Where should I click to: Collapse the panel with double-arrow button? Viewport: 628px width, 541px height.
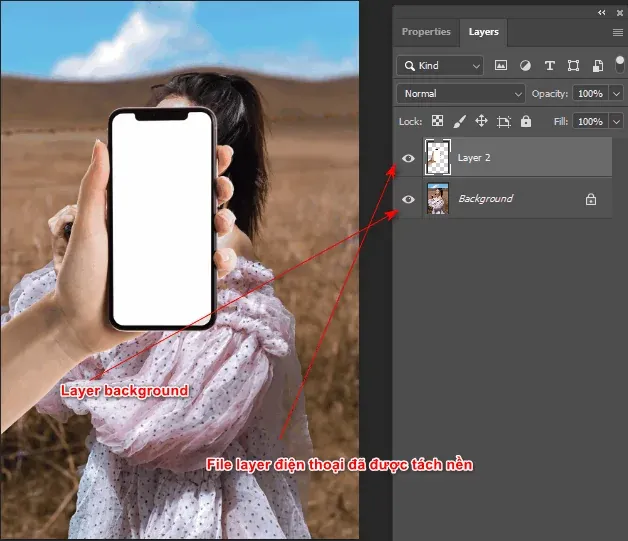pyautogui.click(x=601, y=12)
